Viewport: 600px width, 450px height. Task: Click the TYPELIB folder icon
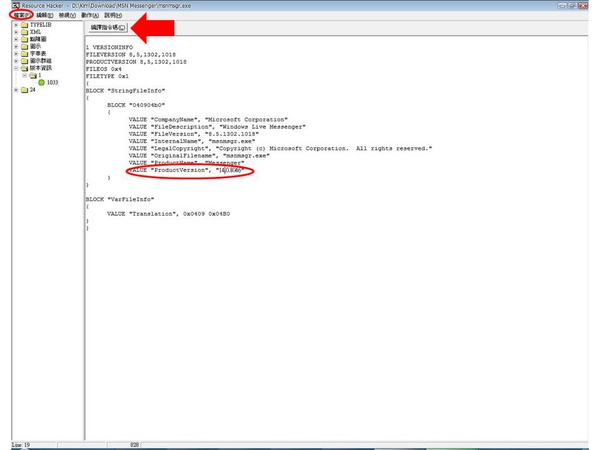click(24, 25)
